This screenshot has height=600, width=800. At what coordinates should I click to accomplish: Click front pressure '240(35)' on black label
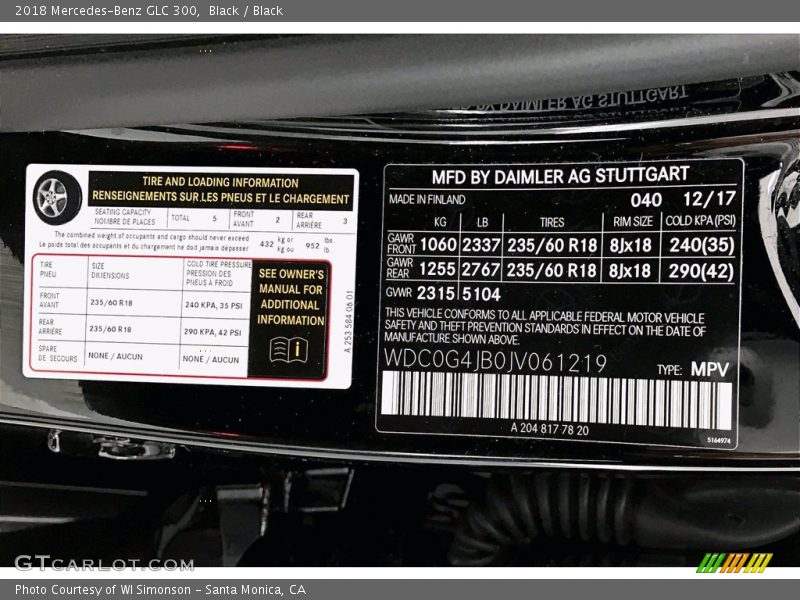coord(702,245)
